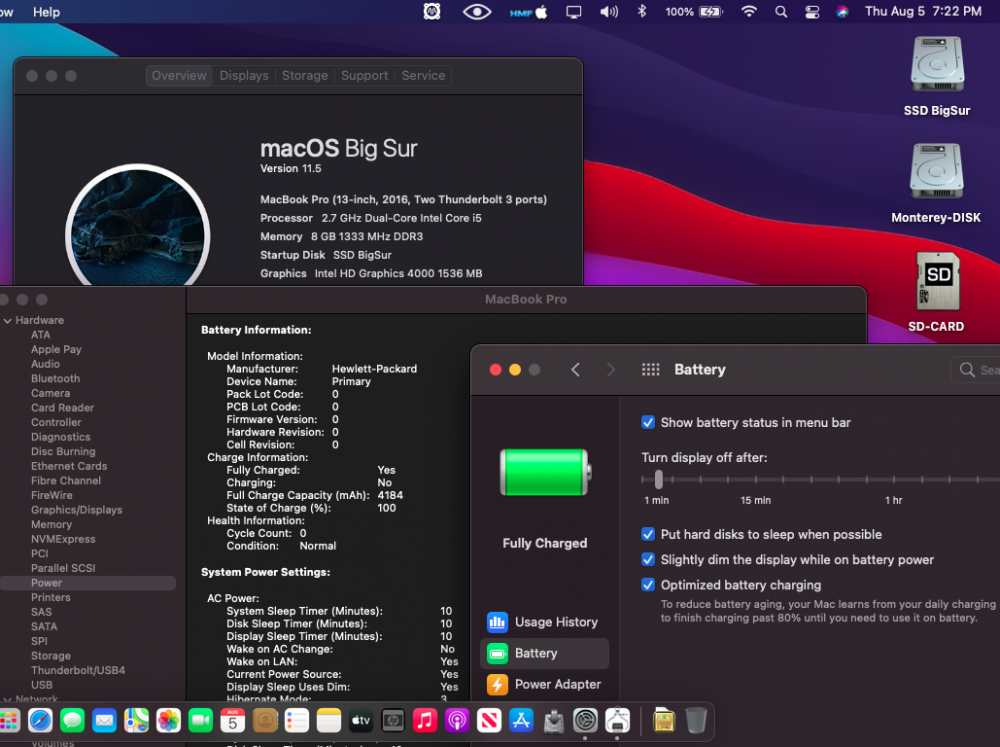This screenshot has width=1000, height=747.
Task: Open the Help menu
Action: click(x=47, y=11)
